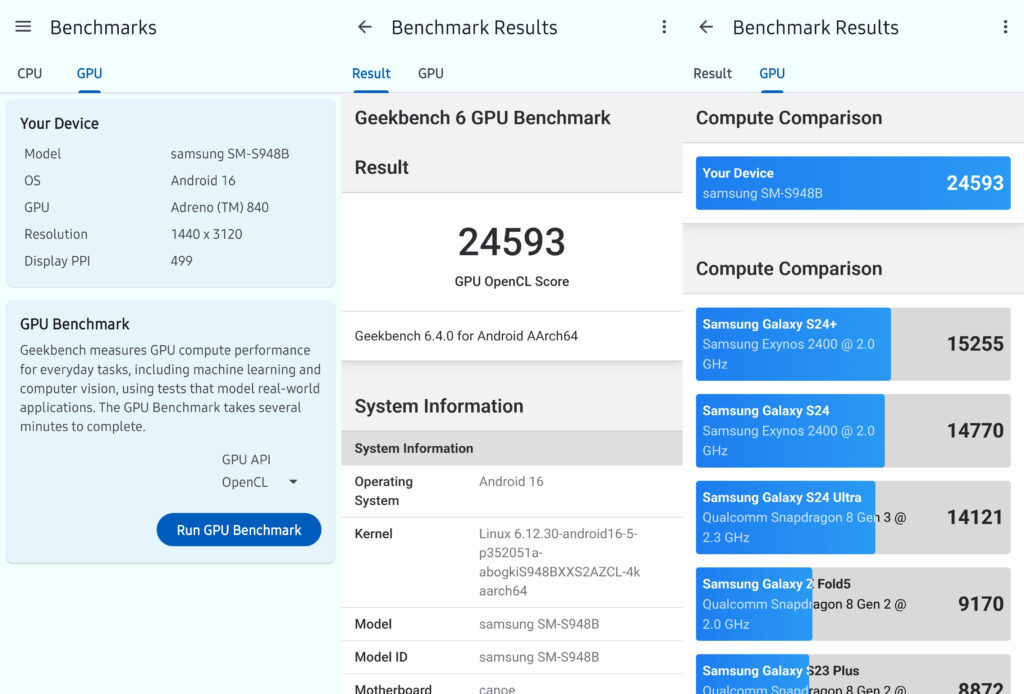Open the hamburger menu in Benchmarks
The width and height of the screenshot is (1024, 694).
pos(23,27)
